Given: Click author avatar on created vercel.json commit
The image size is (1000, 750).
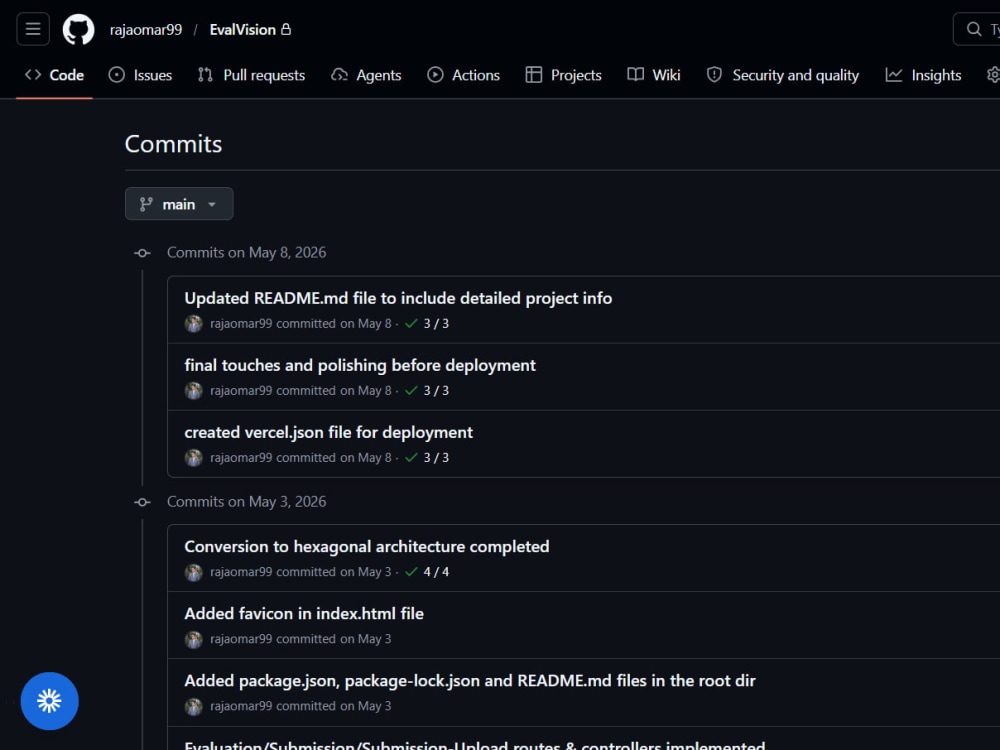Looking at the screenshot, I should (x=194, y=458).
